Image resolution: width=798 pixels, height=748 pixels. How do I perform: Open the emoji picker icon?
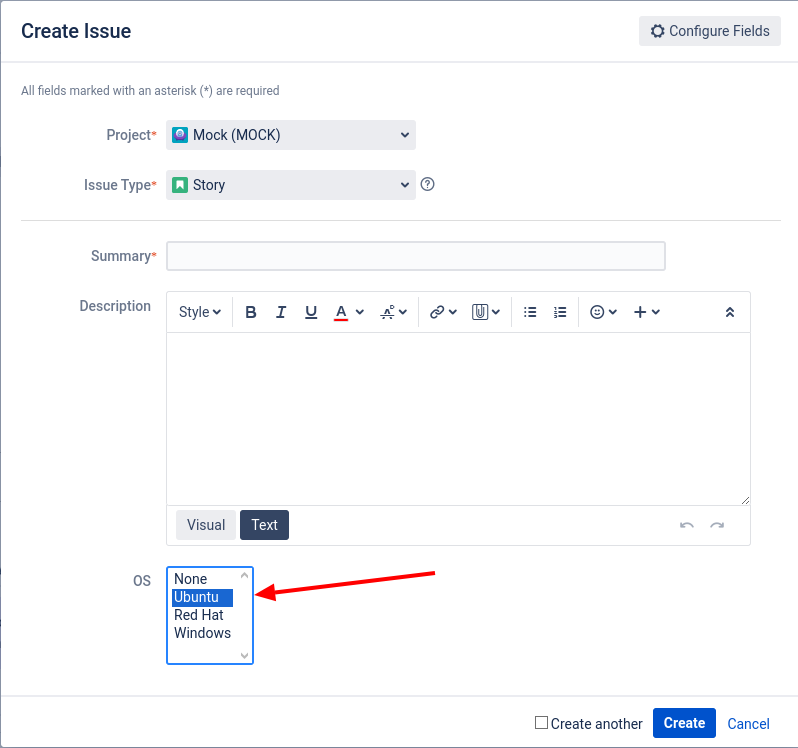pos(597,312)
